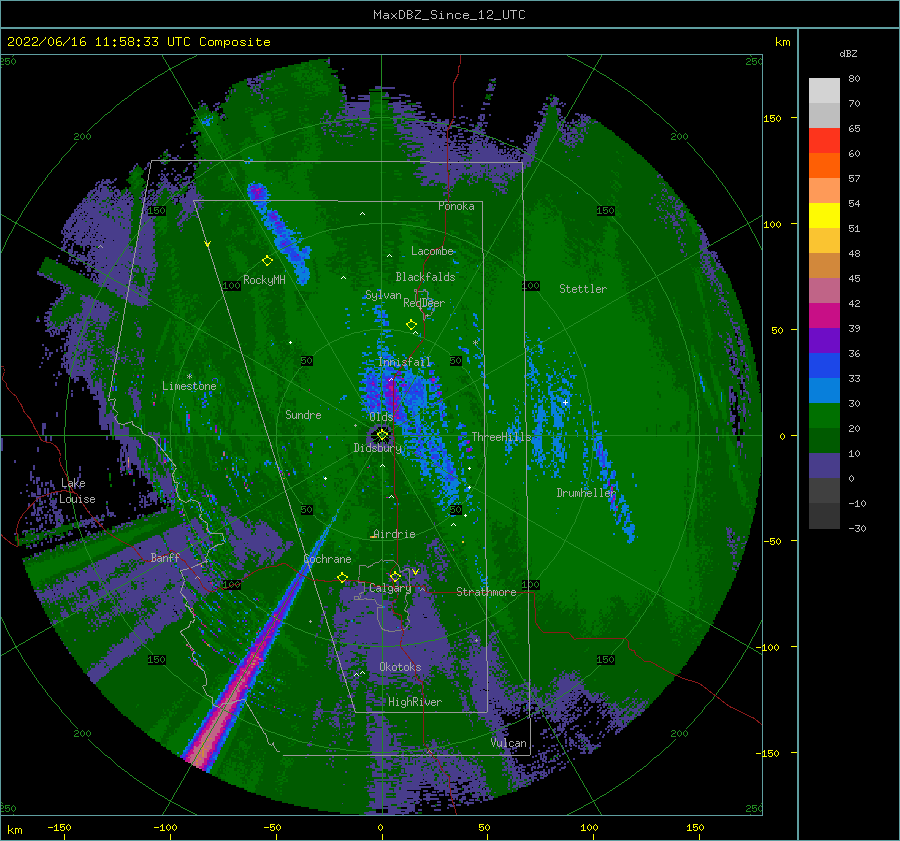Viewport: 900px width, 841px height.
Task: Select the purple 36–39 dBZ legend swatch
Action: pyautogui.click(x=824, y=340)
